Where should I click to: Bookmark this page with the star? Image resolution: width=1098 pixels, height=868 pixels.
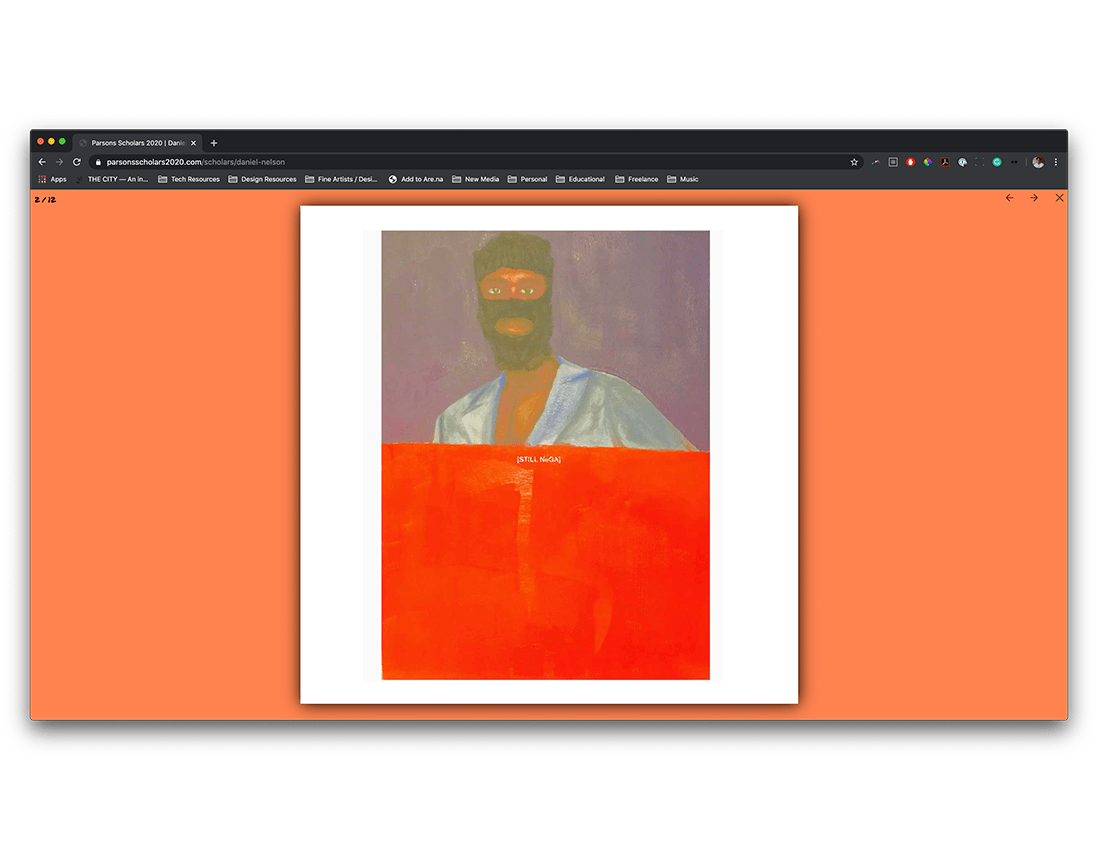click(x=854, y=162)
